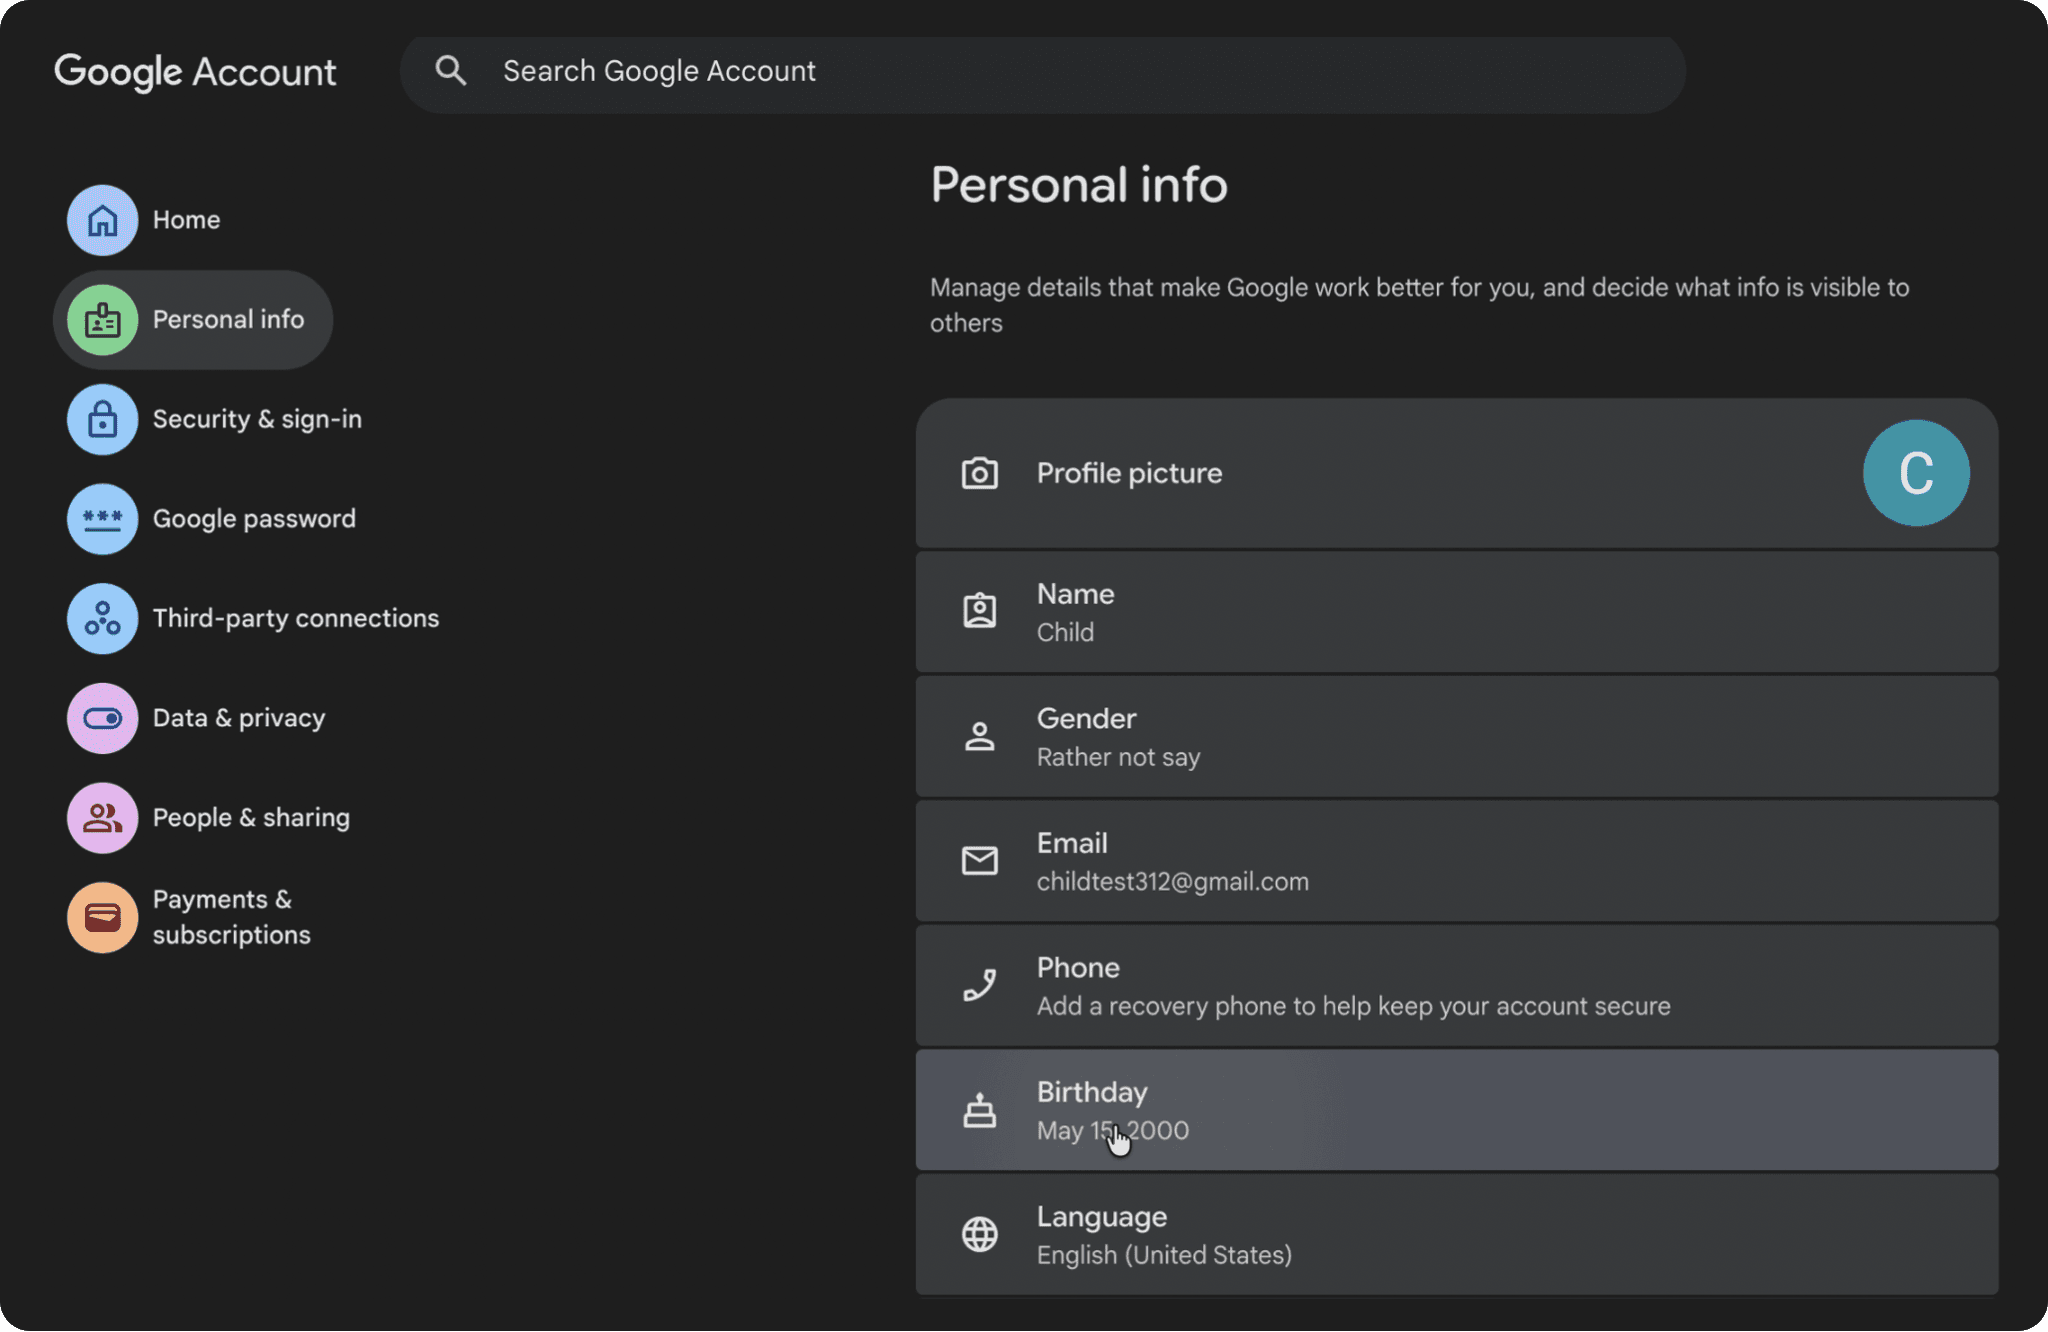
Task: Click the Profile picture camera icon
Action: [x=980, y=473]
